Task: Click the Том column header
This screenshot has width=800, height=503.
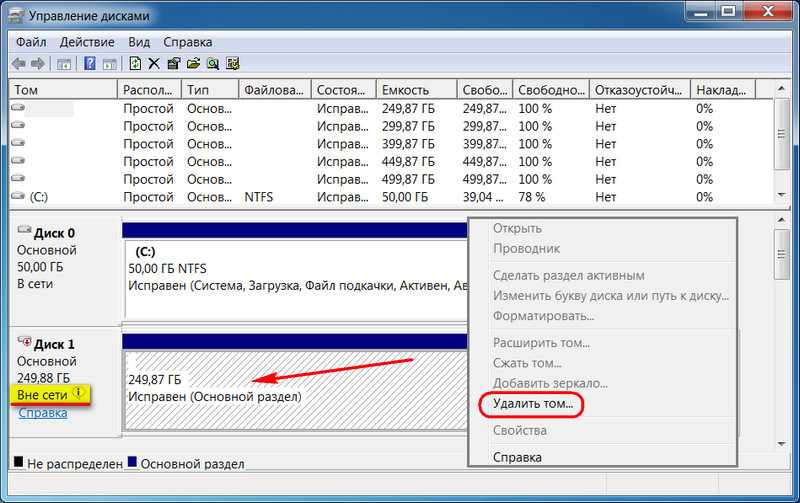Action: click(x=62, y=89)
